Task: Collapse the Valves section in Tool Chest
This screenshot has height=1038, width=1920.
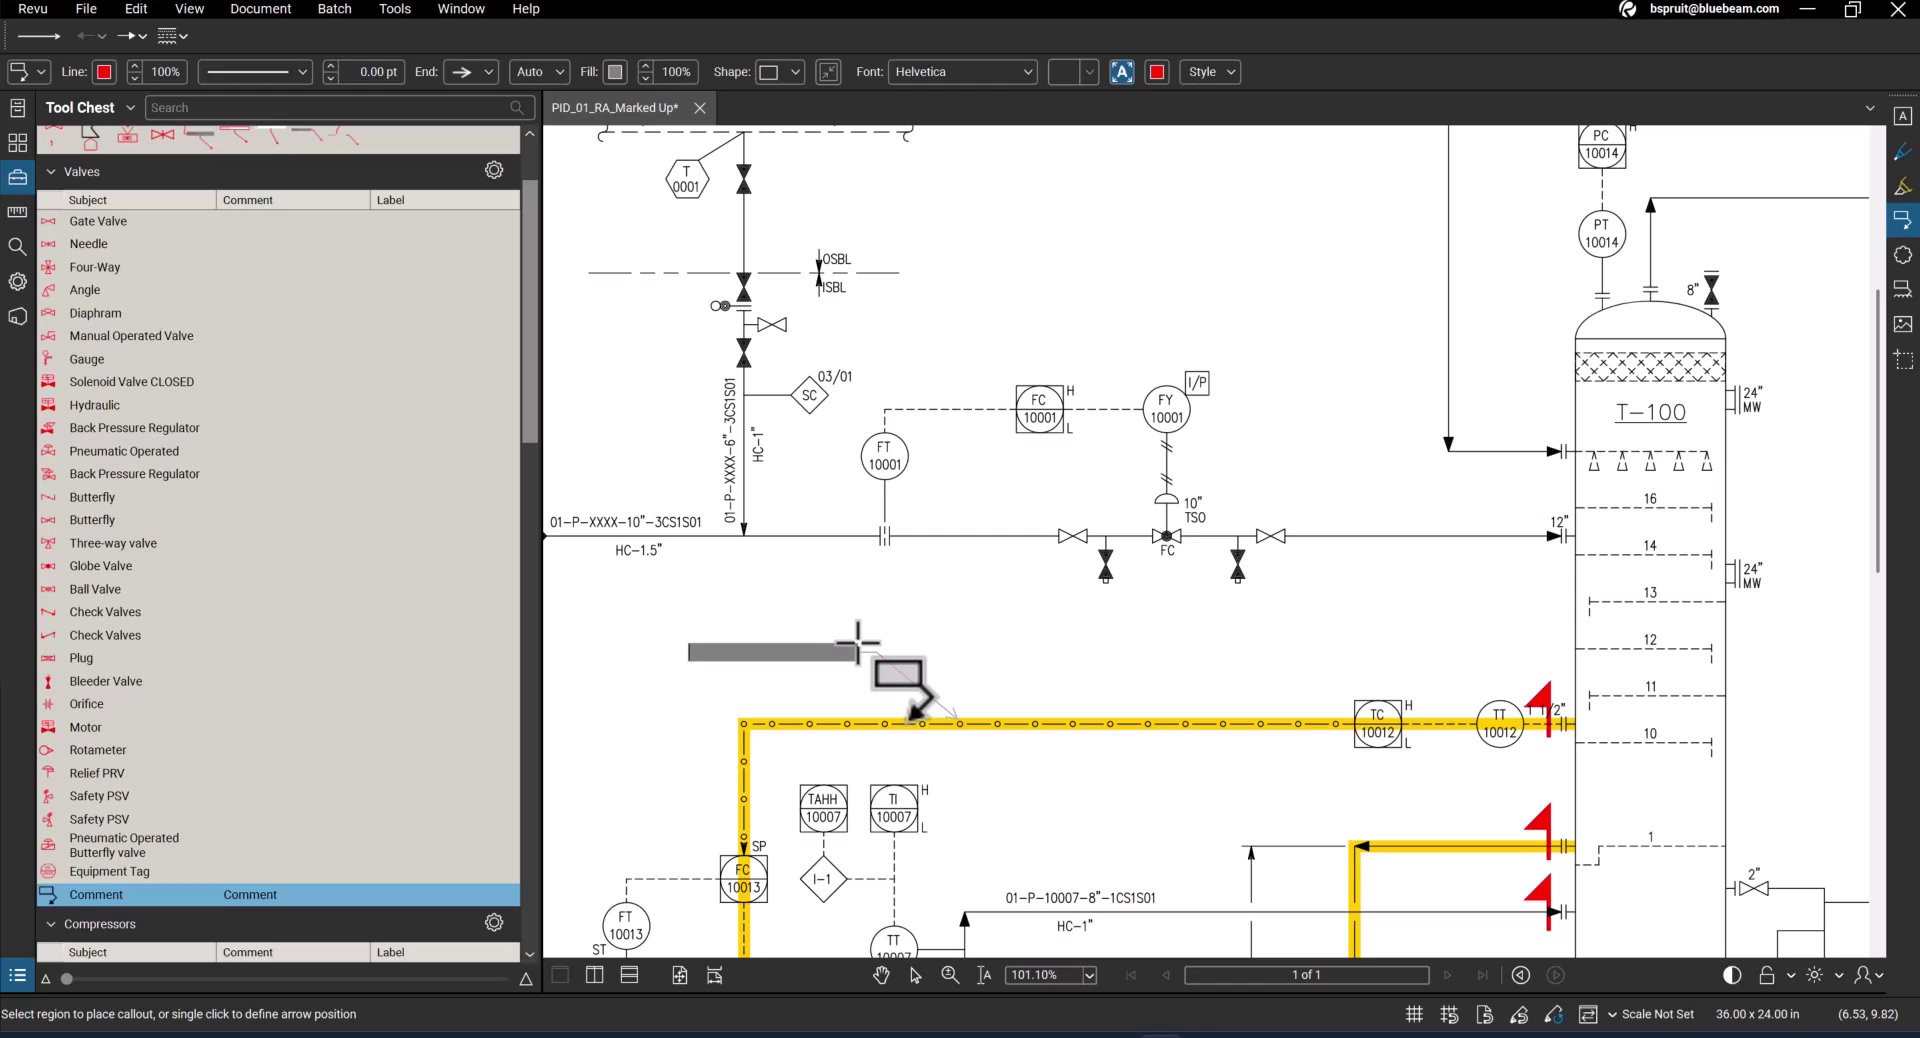Action: pyautogui.click(x=51, y=171)
